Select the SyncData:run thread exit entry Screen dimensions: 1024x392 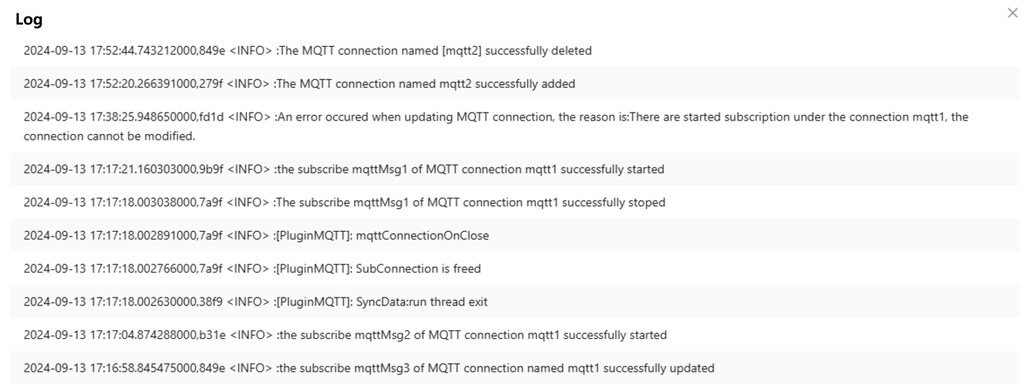click(x=515, y=302)
